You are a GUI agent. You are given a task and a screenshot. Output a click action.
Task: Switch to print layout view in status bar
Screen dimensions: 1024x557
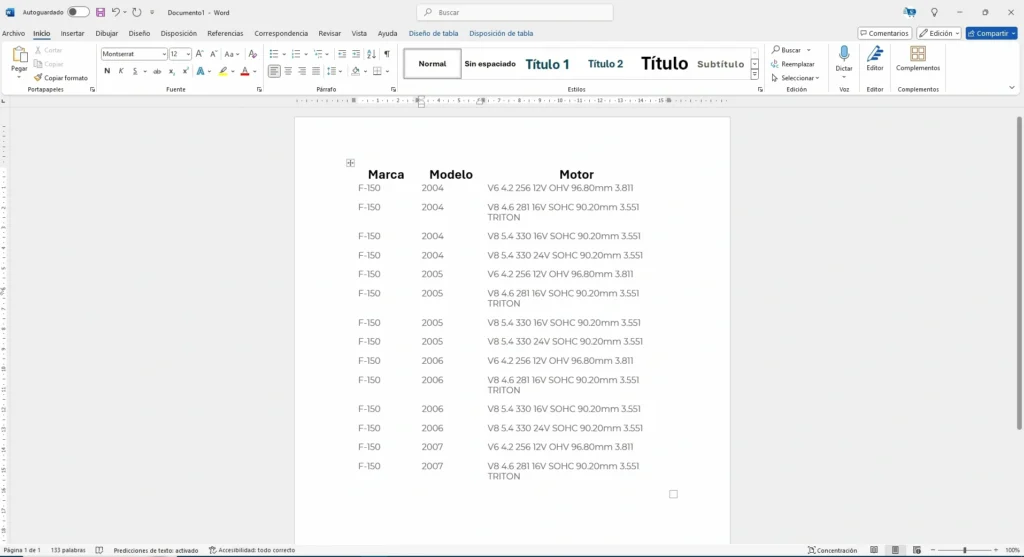pos(895,550)
